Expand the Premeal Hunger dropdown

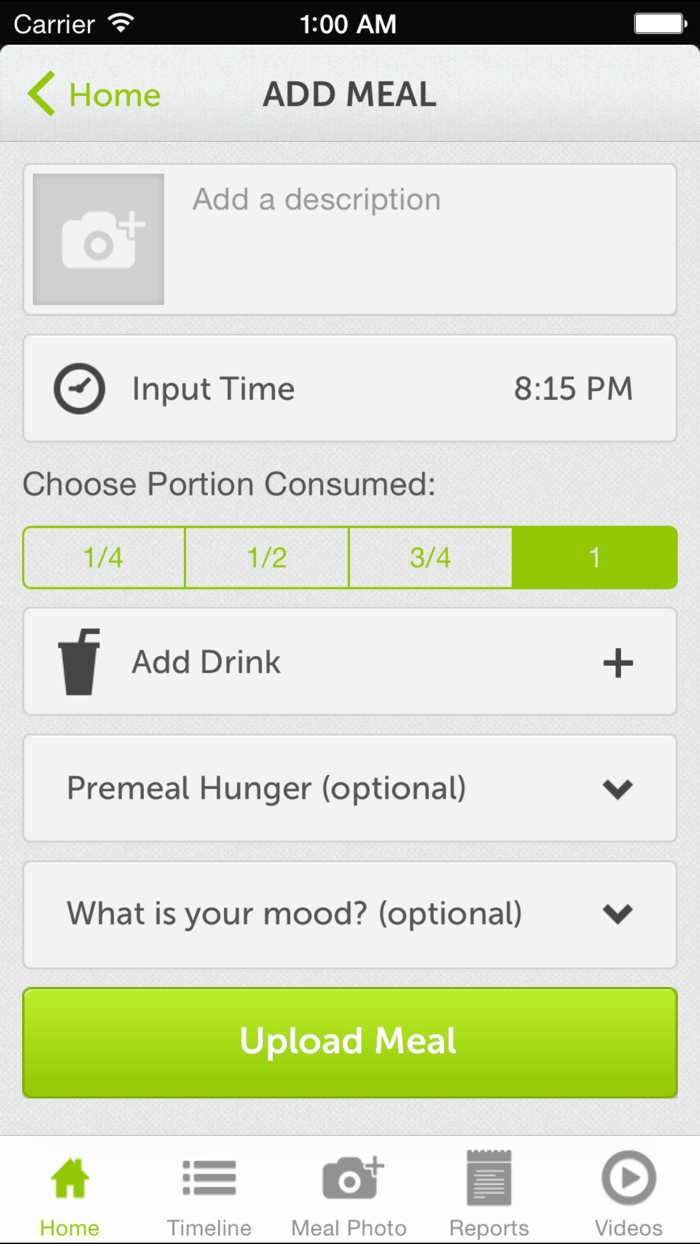(x=618, y=789)
